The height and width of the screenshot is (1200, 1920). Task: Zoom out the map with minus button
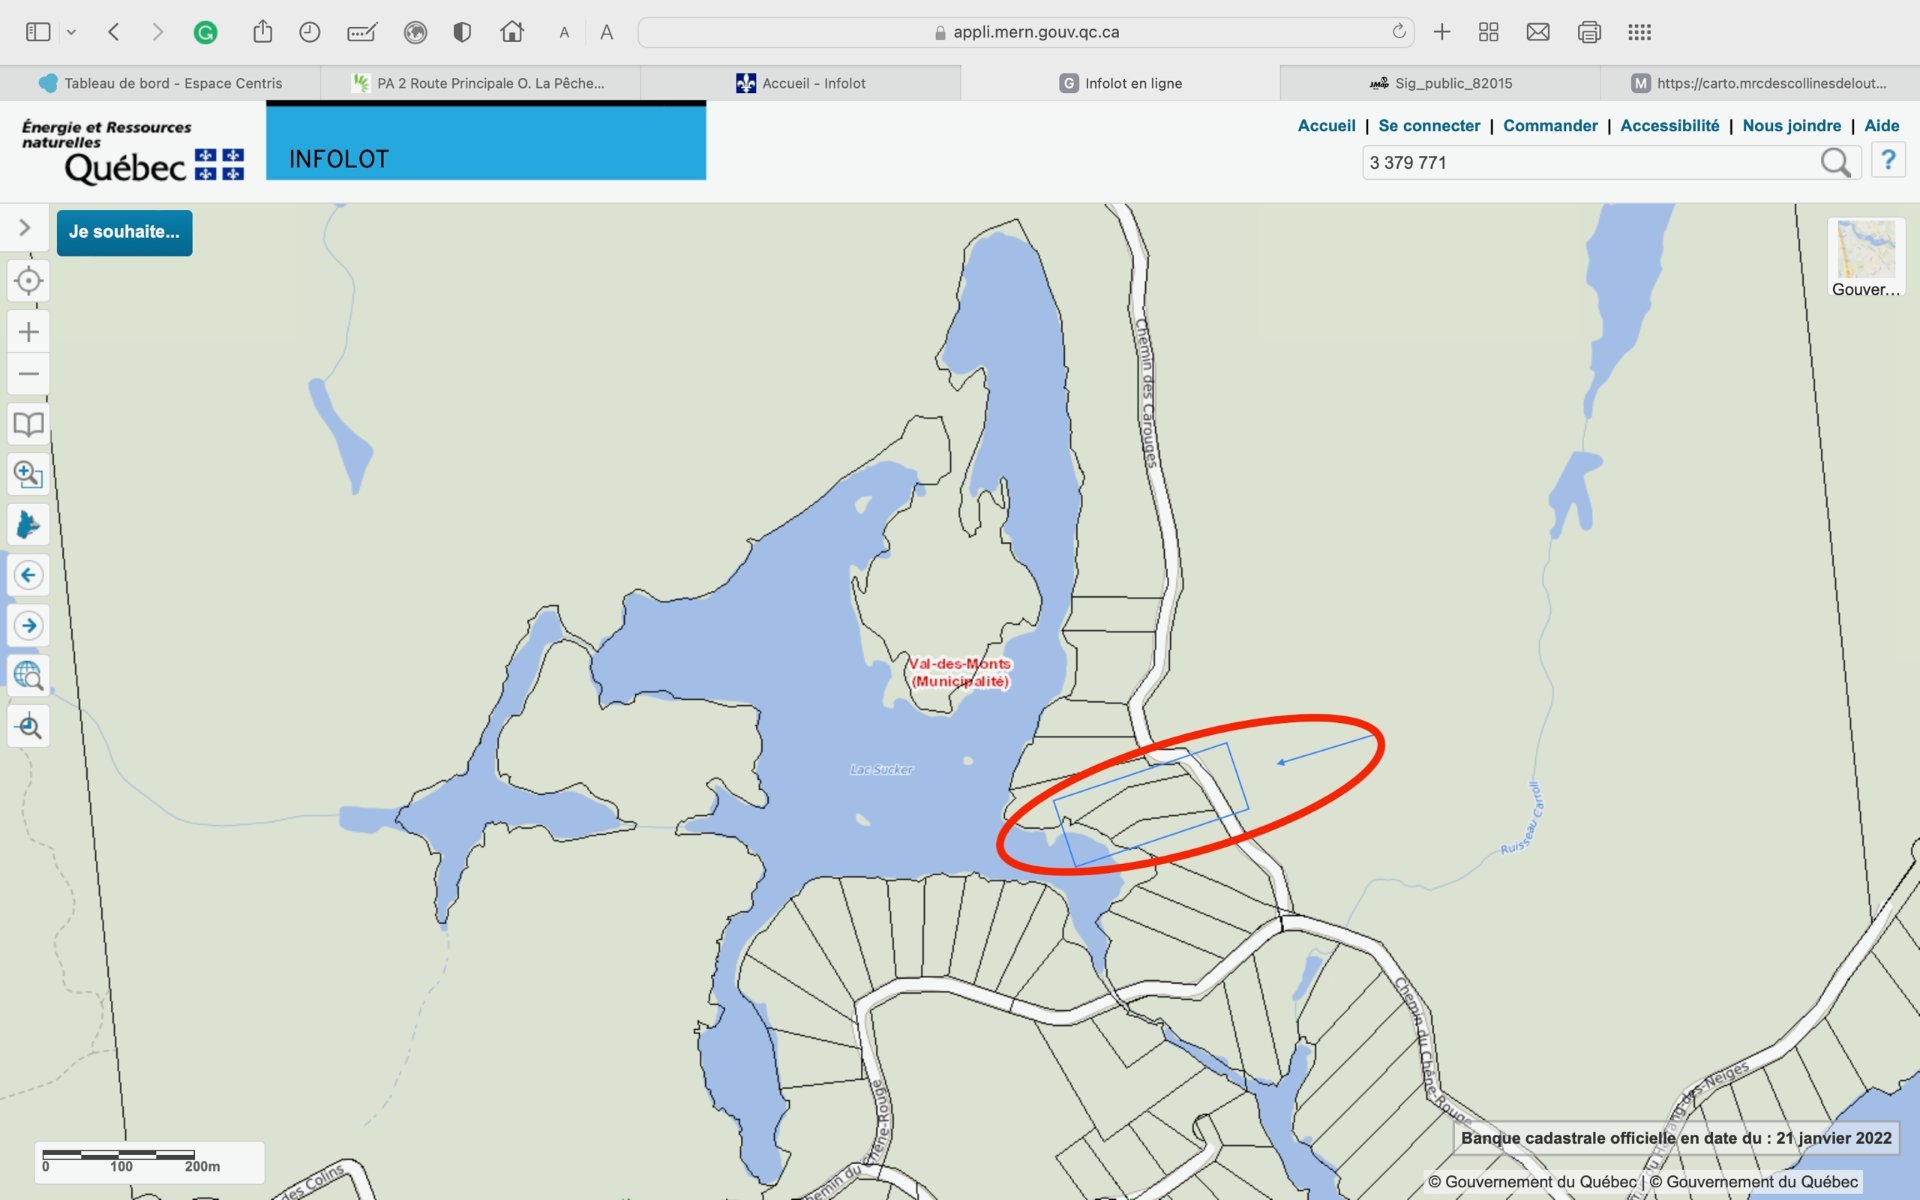point(29,374)
